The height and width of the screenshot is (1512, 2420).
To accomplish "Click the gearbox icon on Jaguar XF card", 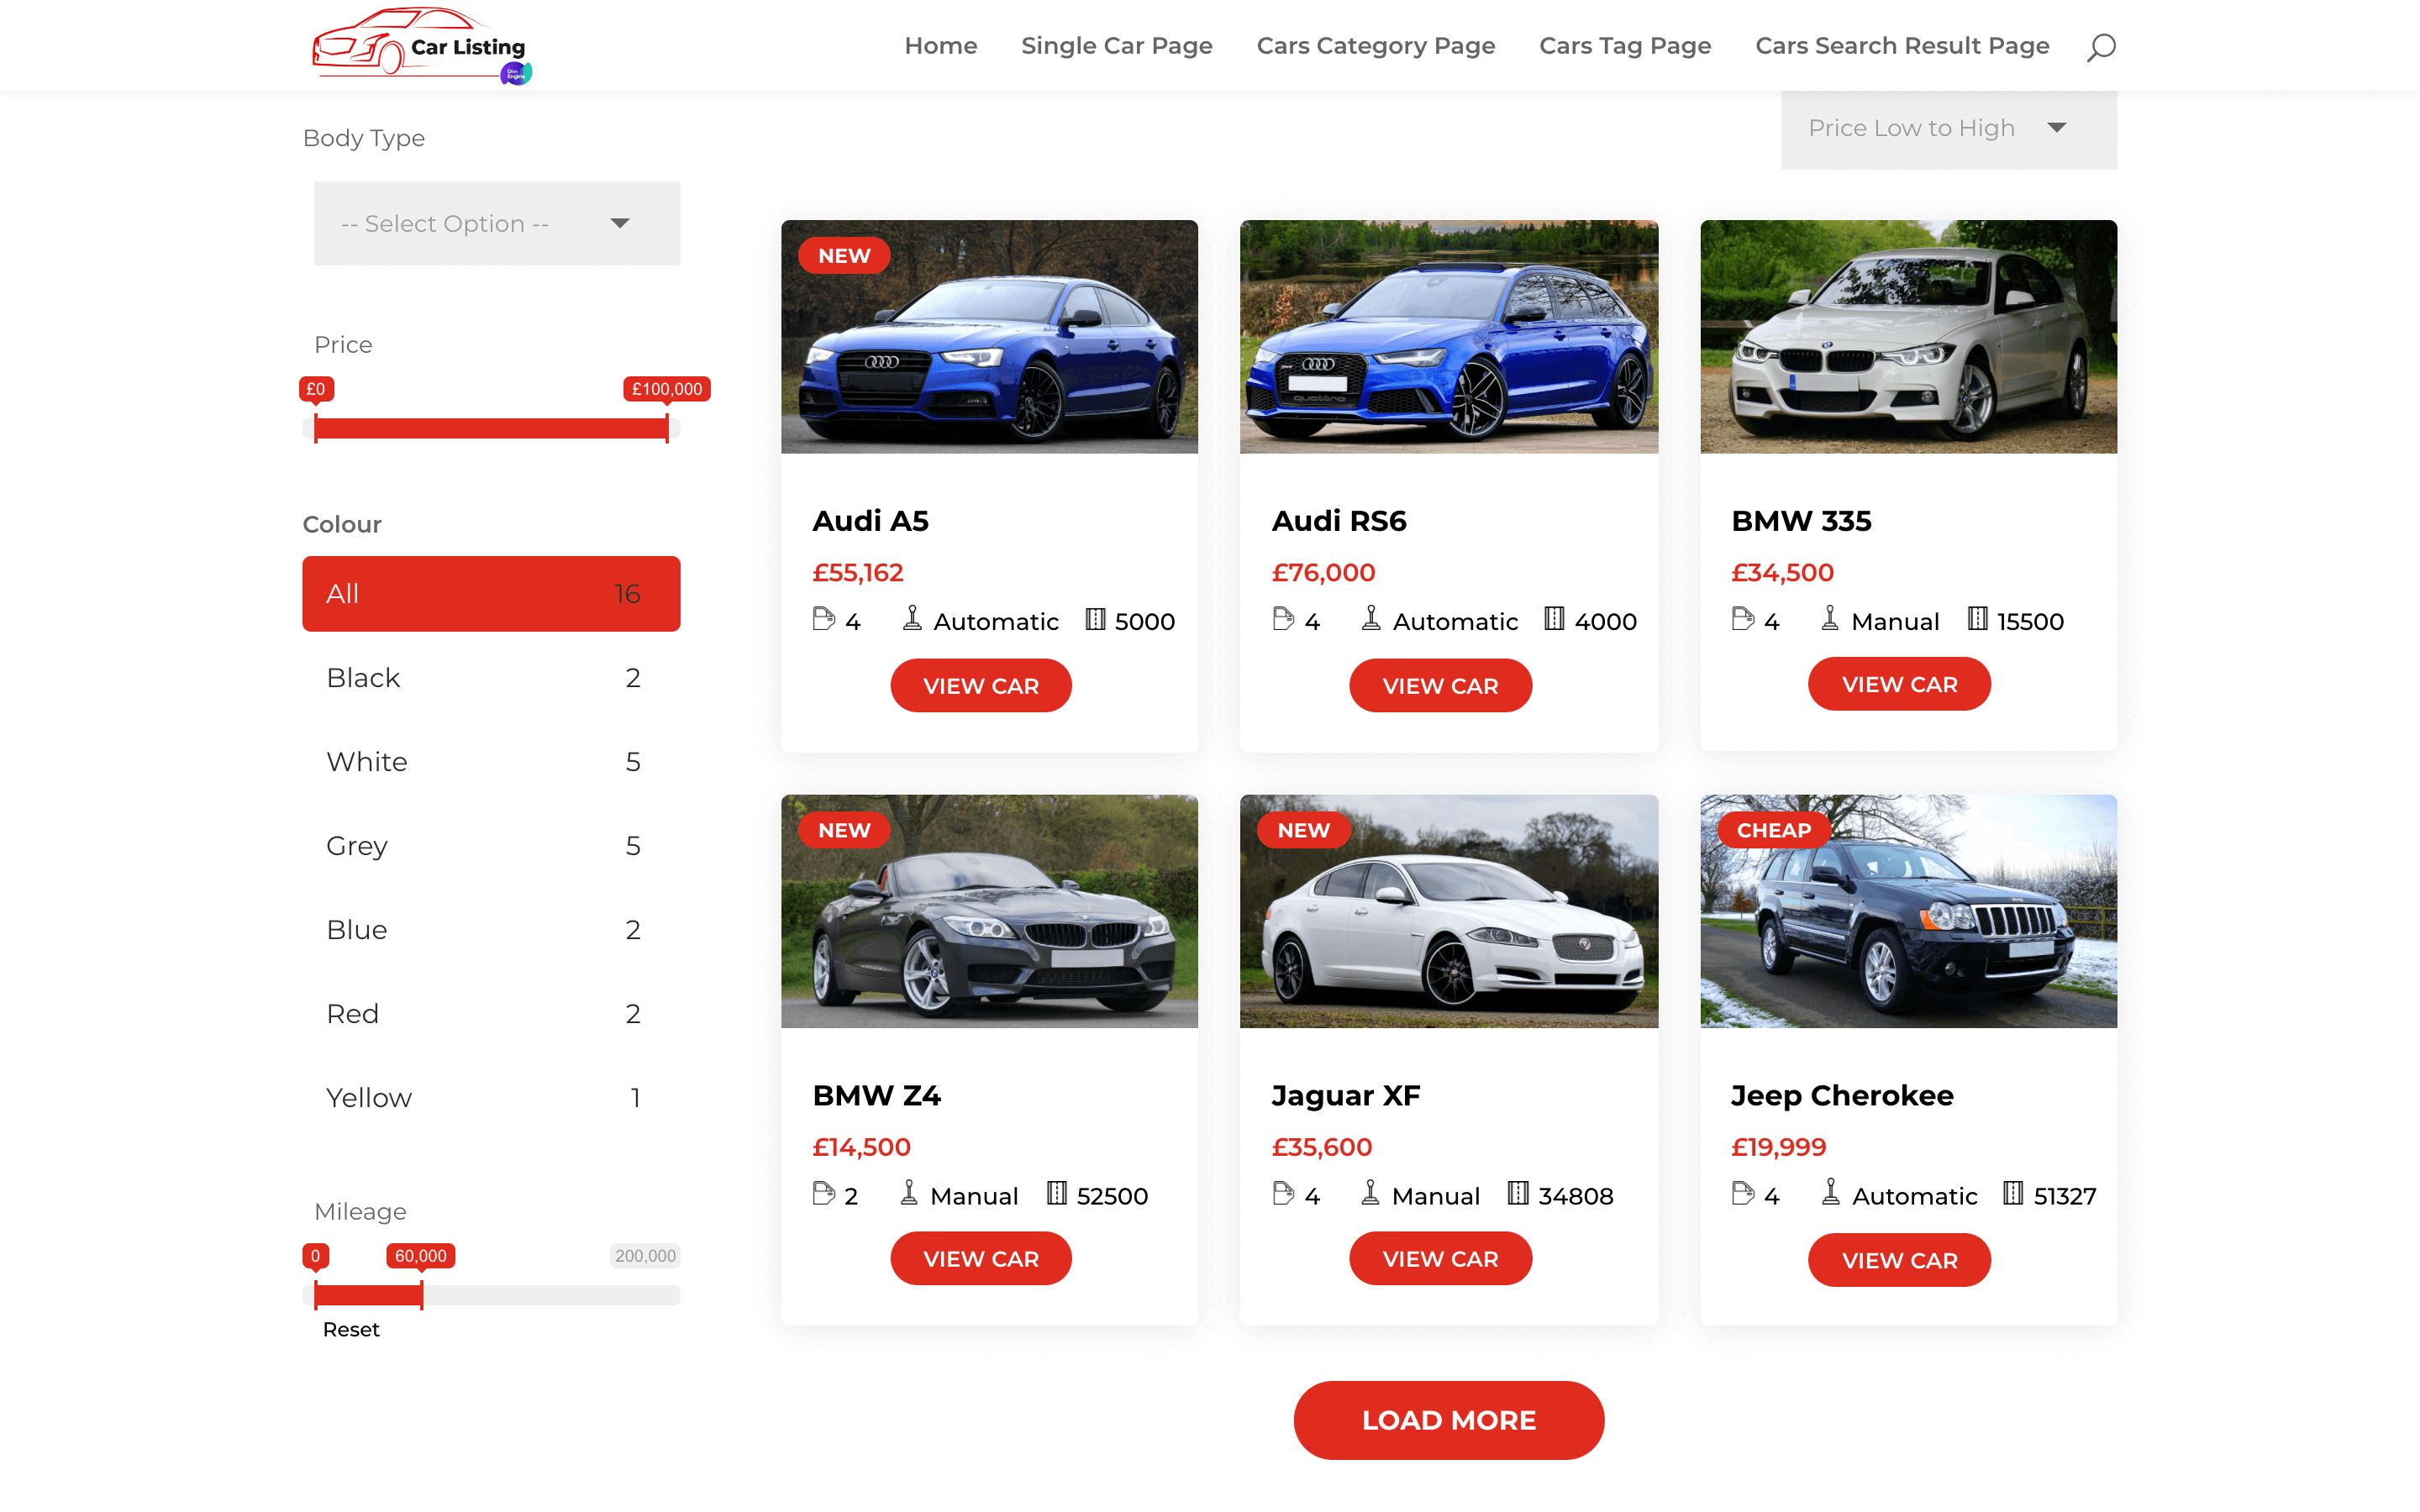I will click(1370, 1192).
